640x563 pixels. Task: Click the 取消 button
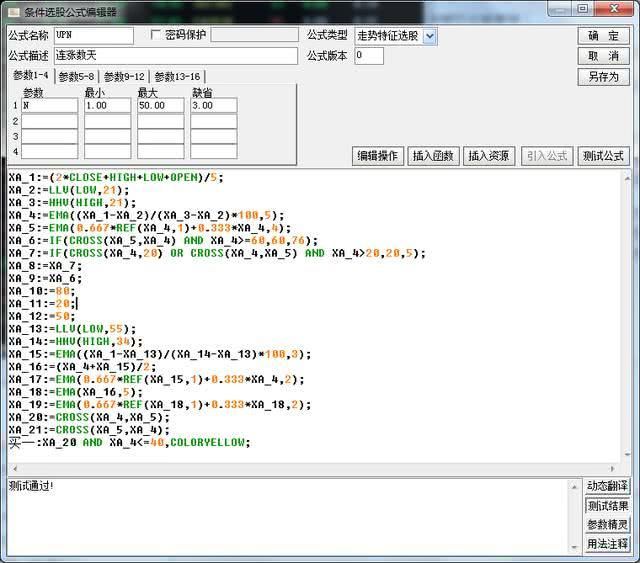(603, 56)
